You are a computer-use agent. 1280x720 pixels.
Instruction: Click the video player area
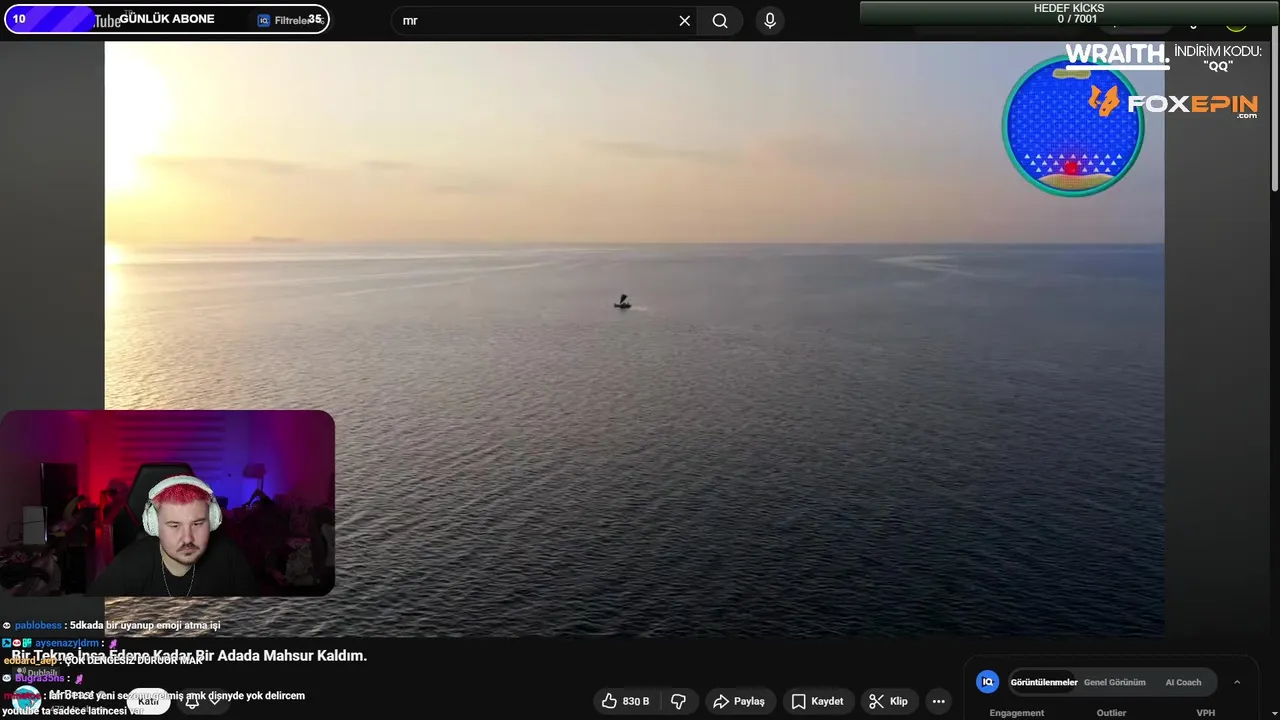pos(634,338)
